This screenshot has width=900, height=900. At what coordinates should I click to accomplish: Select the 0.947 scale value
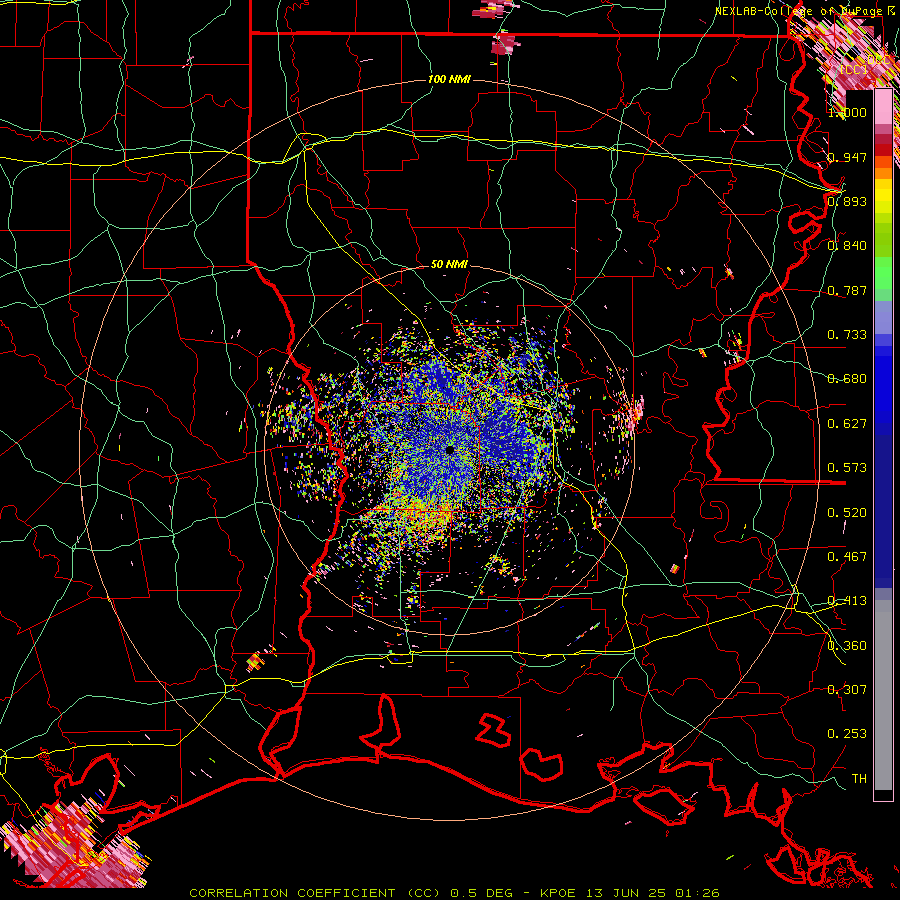coord(847,157)
